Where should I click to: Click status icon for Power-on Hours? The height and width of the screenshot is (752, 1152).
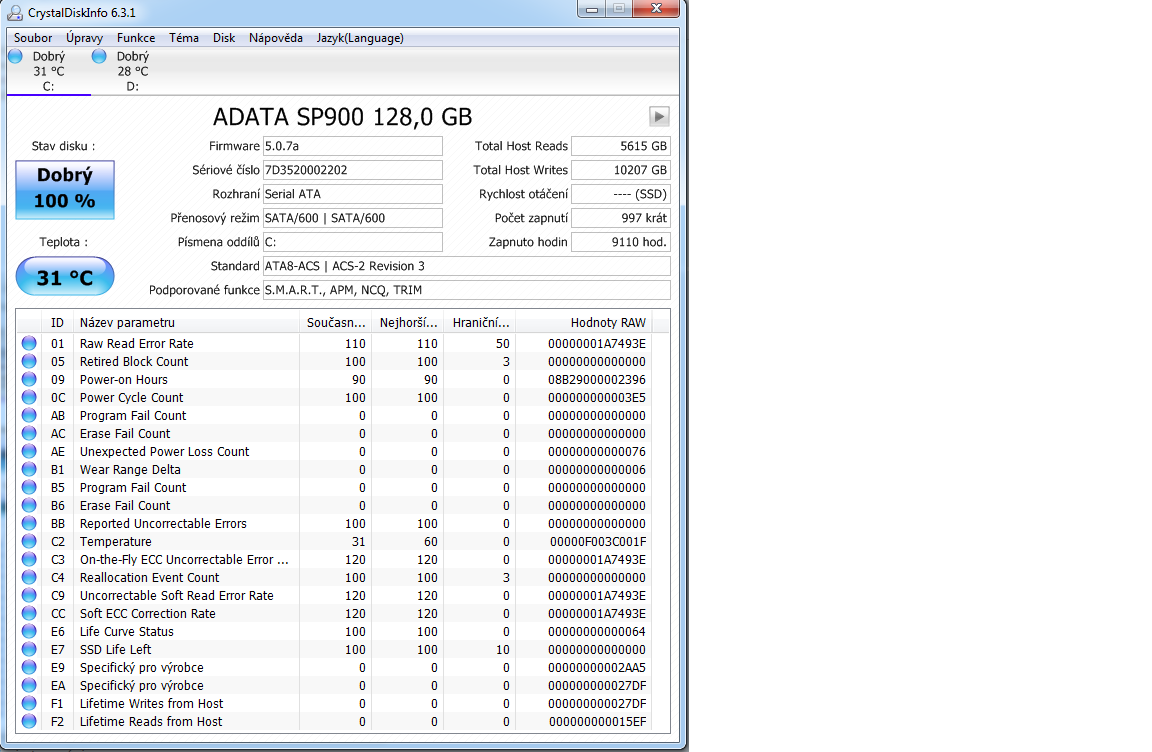(x=29, y=380)
